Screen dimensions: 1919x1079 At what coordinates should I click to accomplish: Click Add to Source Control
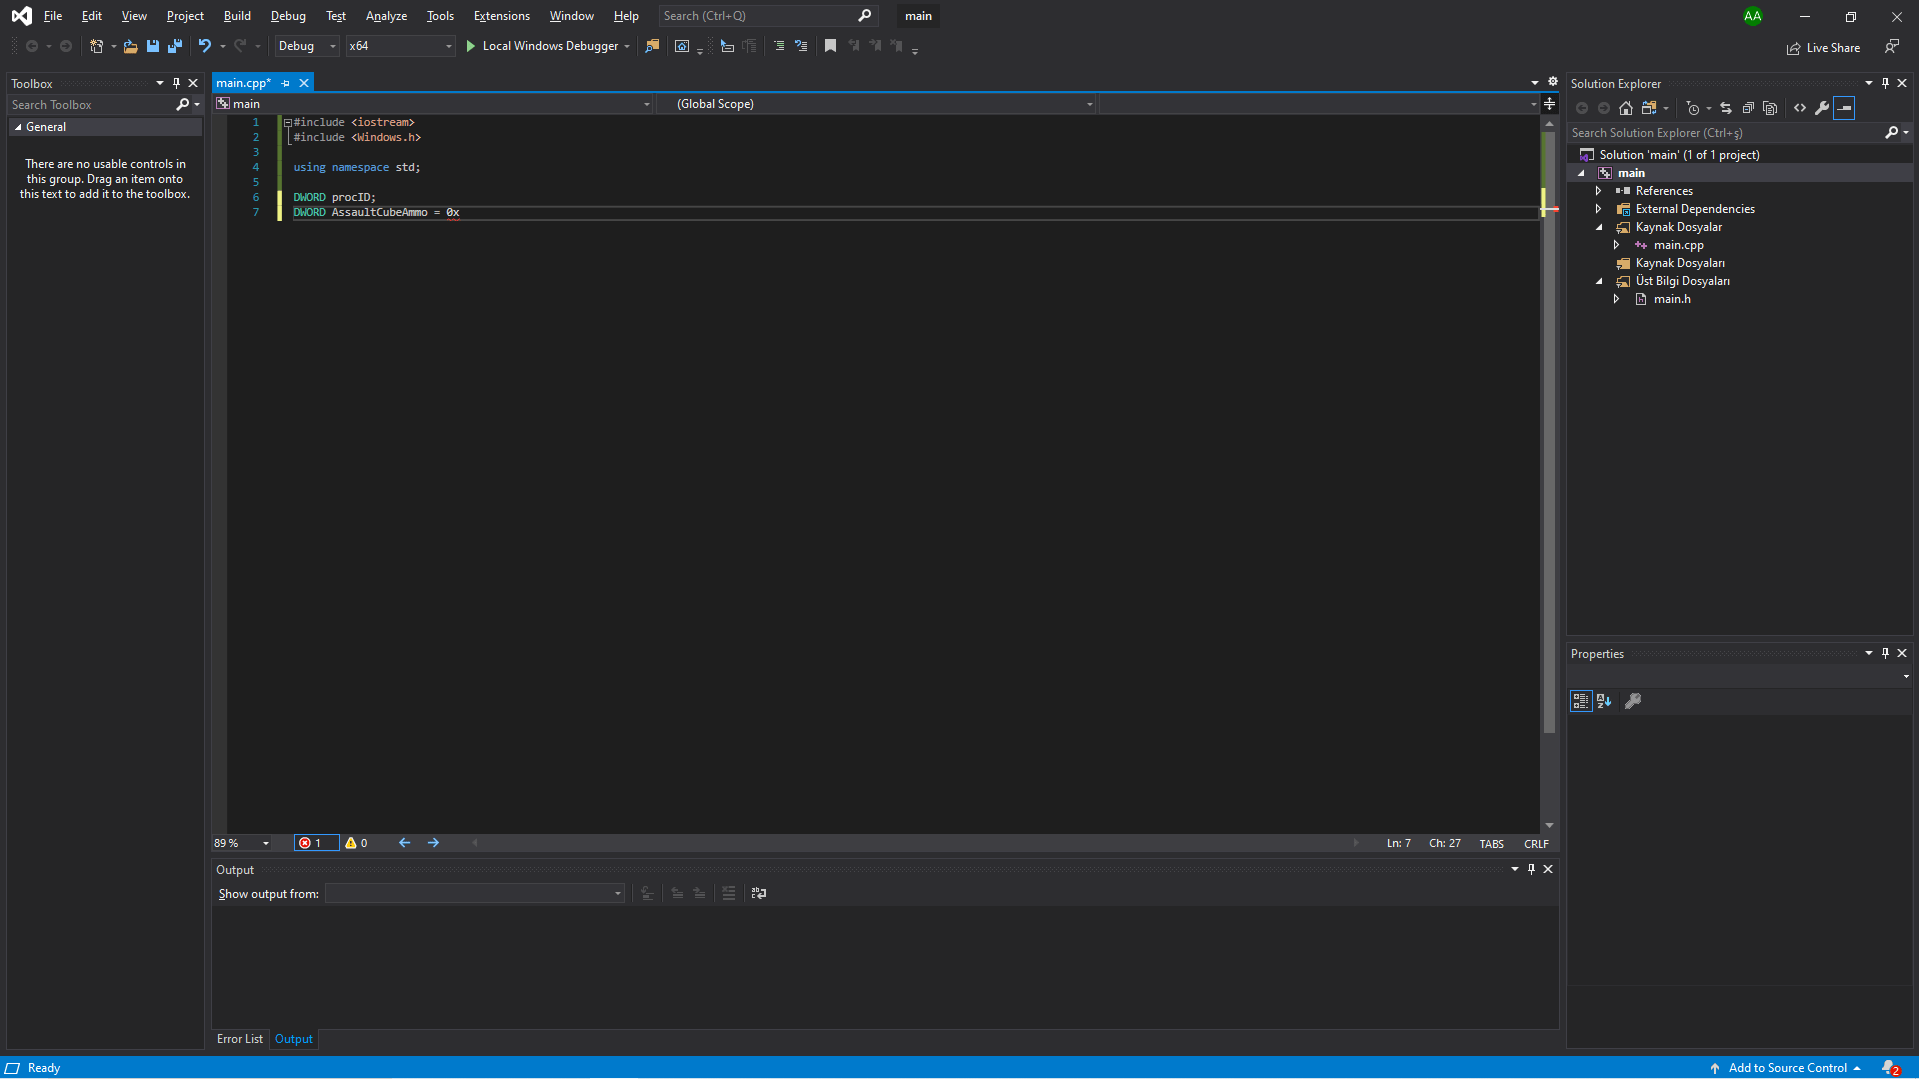pos(1787,1068)
